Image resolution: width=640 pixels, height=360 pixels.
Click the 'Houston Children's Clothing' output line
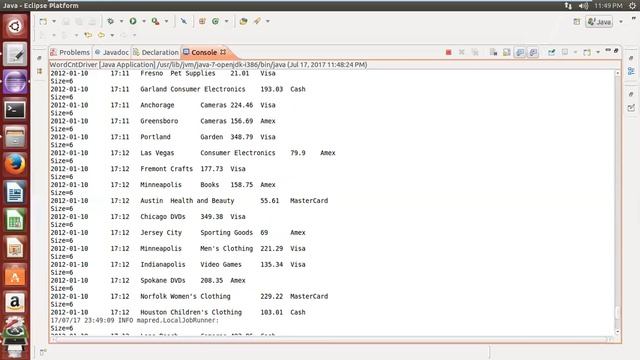178,312
